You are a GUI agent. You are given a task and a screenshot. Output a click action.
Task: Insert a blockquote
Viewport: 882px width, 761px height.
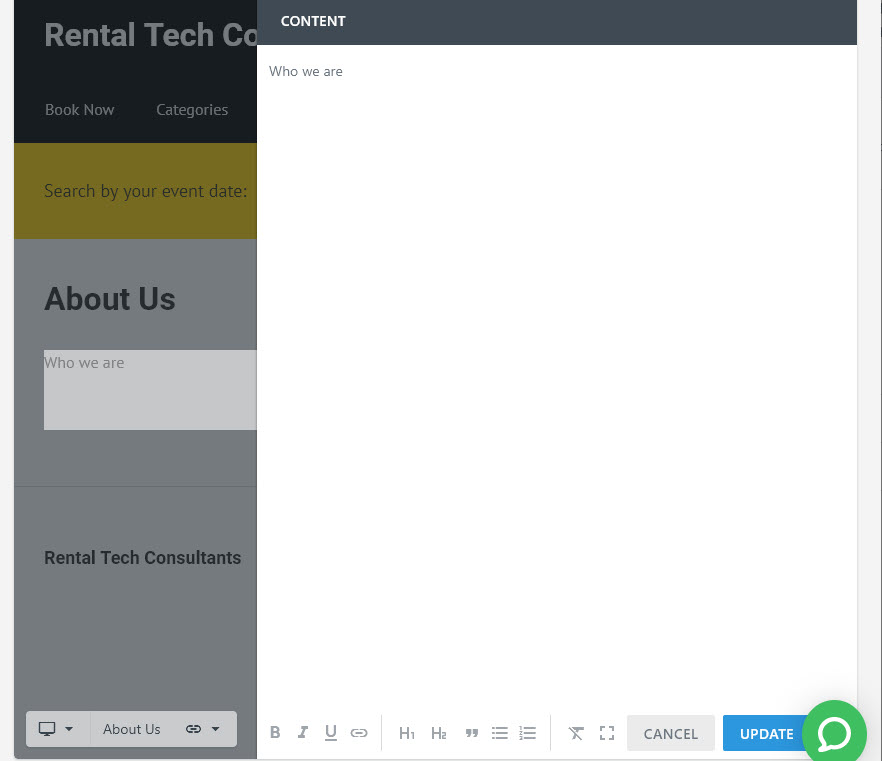[x=471, y=733]
